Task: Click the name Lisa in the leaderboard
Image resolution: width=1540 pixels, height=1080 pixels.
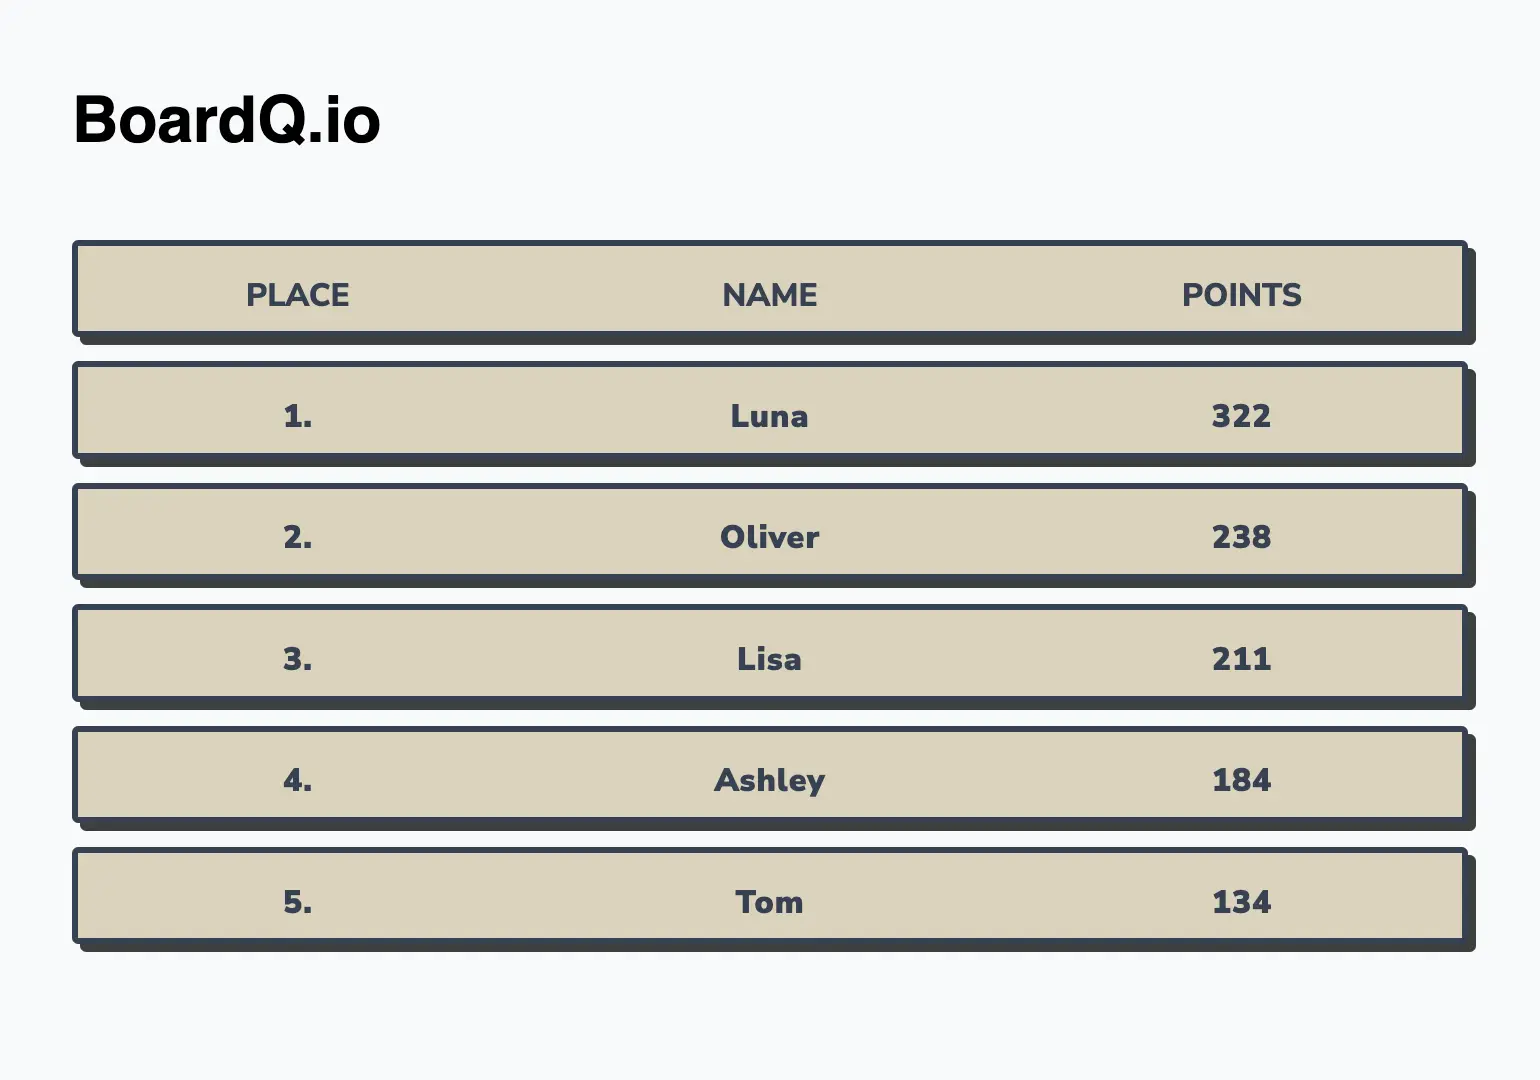Action: 770,659
